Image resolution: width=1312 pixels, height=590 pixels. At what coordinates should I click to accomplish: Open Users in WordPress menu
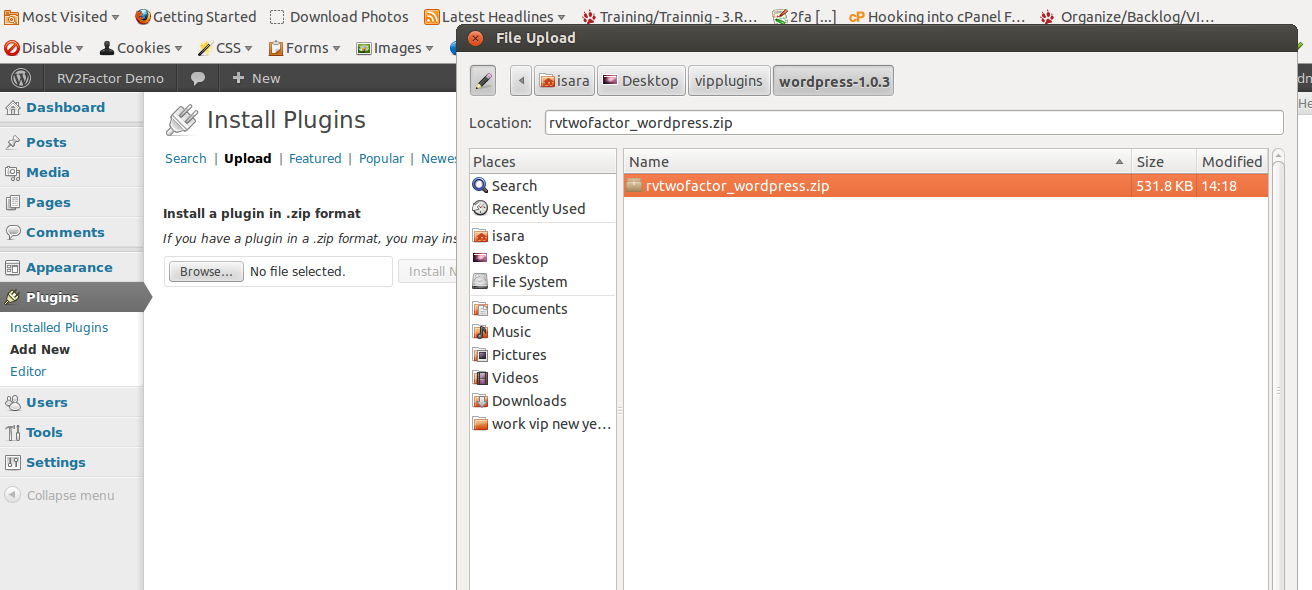[x=71, y=402]
